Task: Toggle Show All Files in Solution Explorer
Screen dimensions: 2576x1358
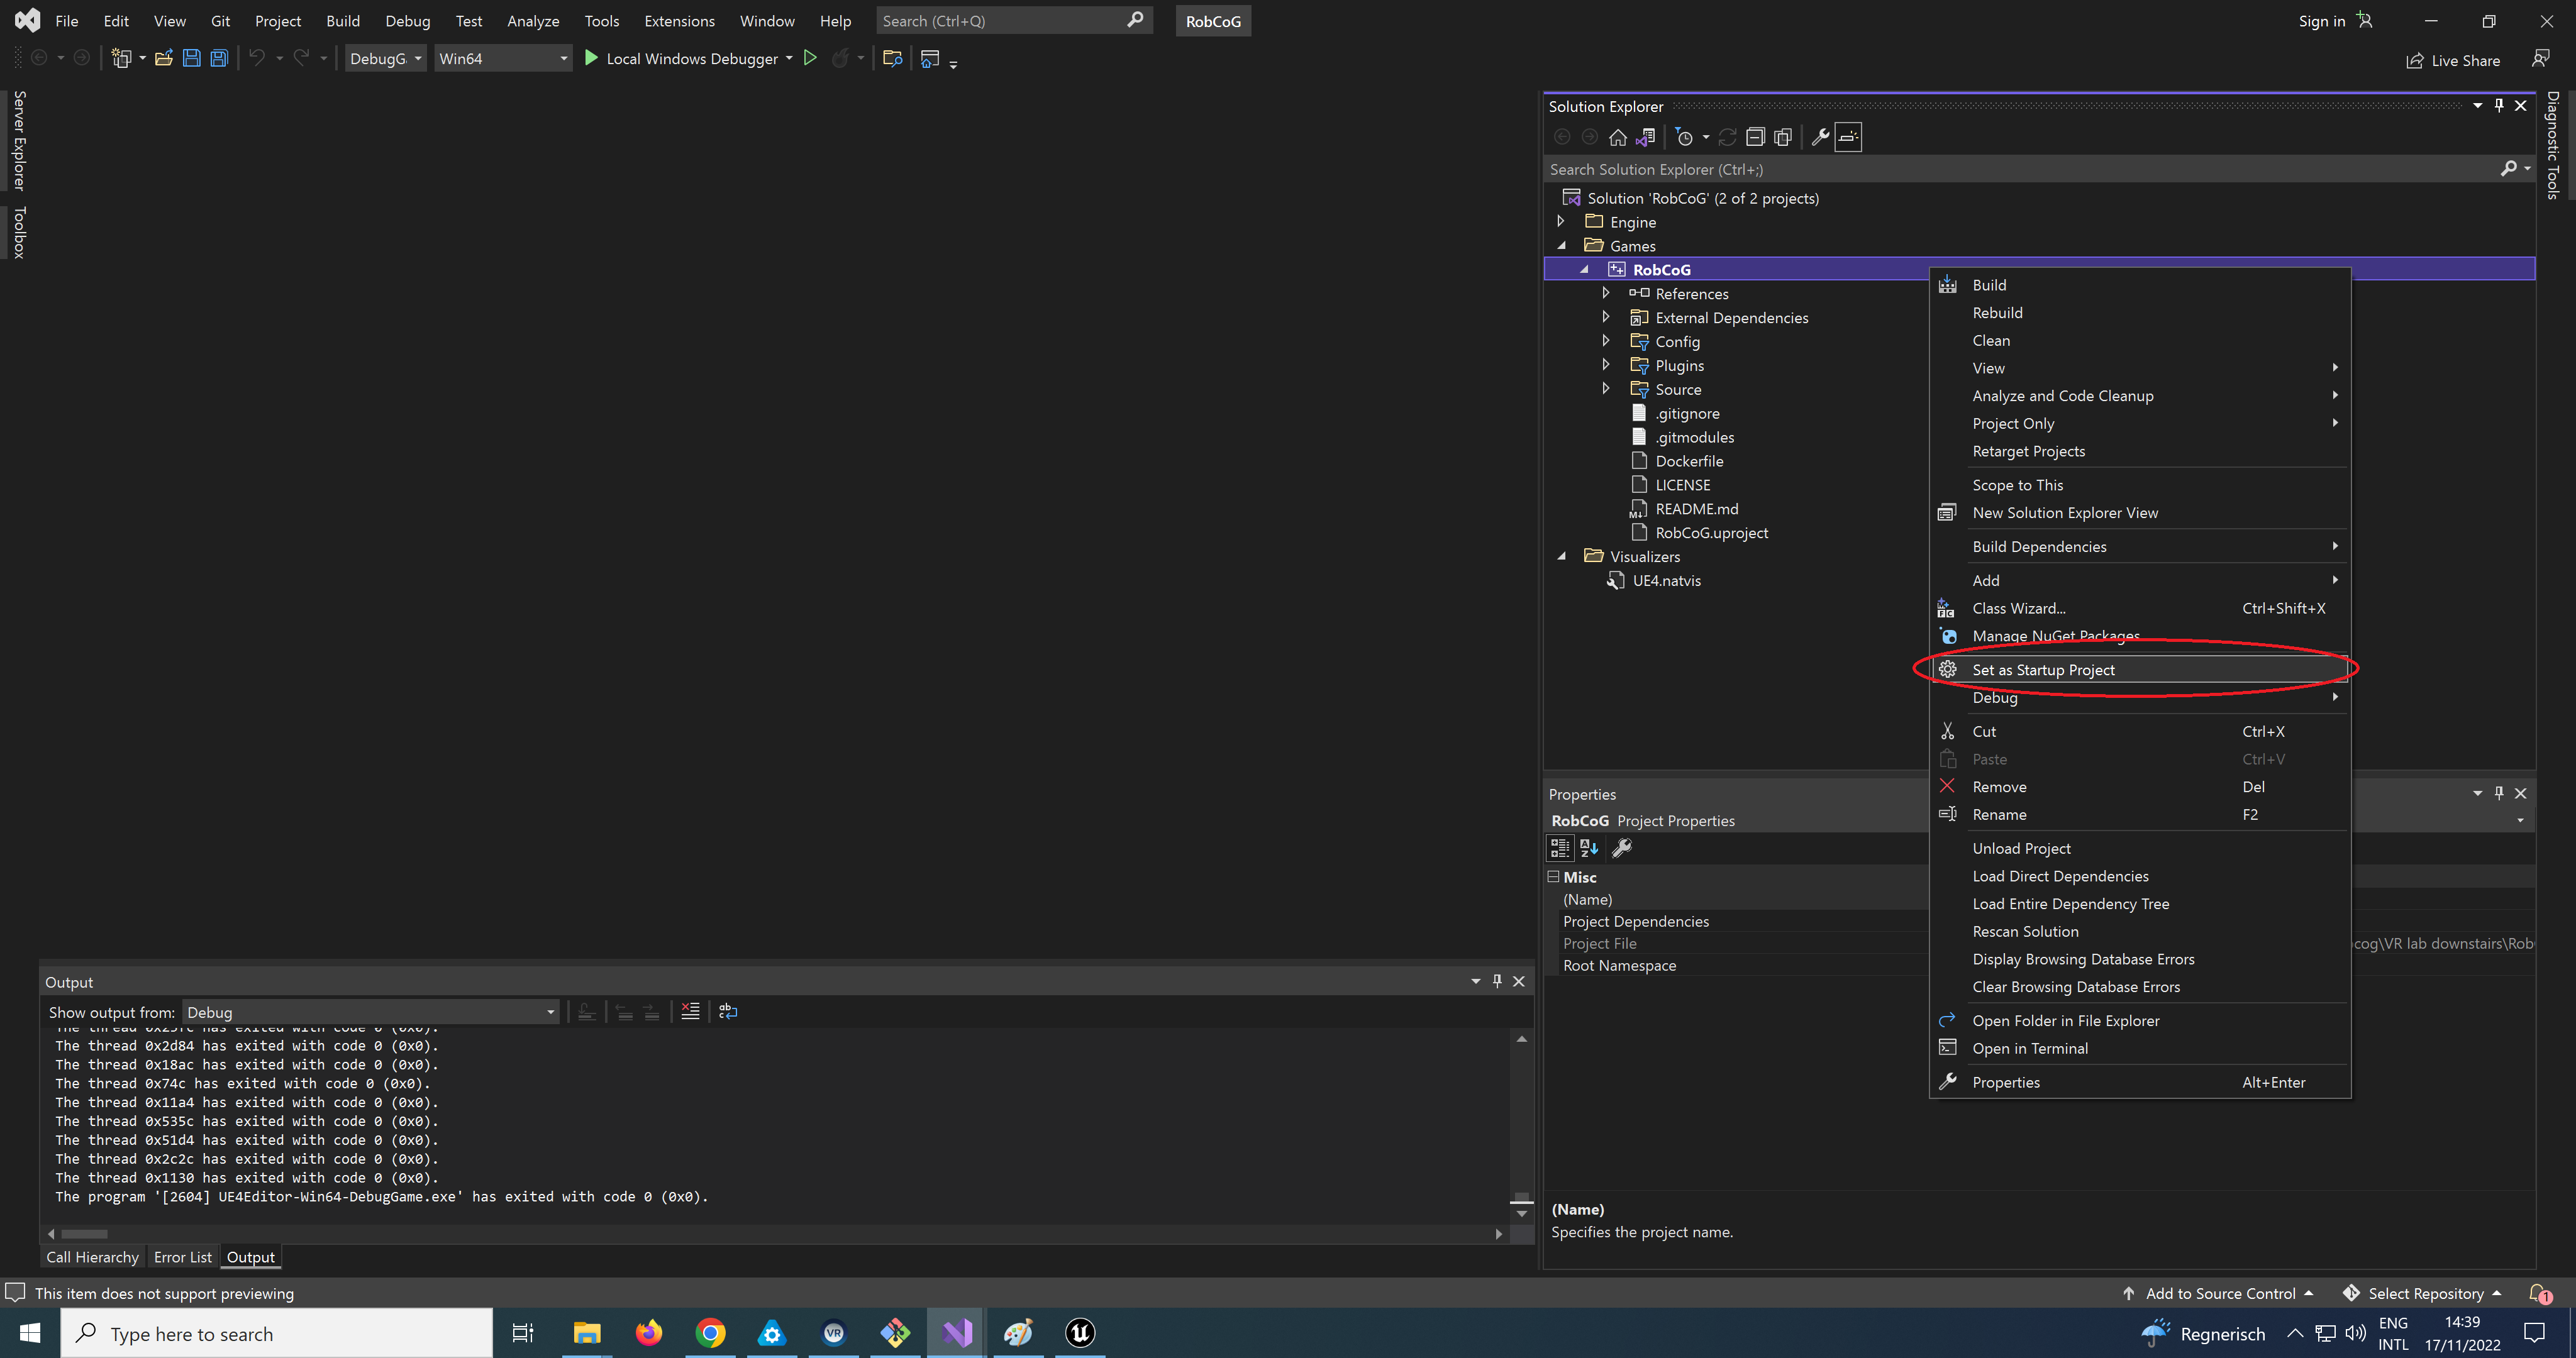Action: pos(1783,138)
